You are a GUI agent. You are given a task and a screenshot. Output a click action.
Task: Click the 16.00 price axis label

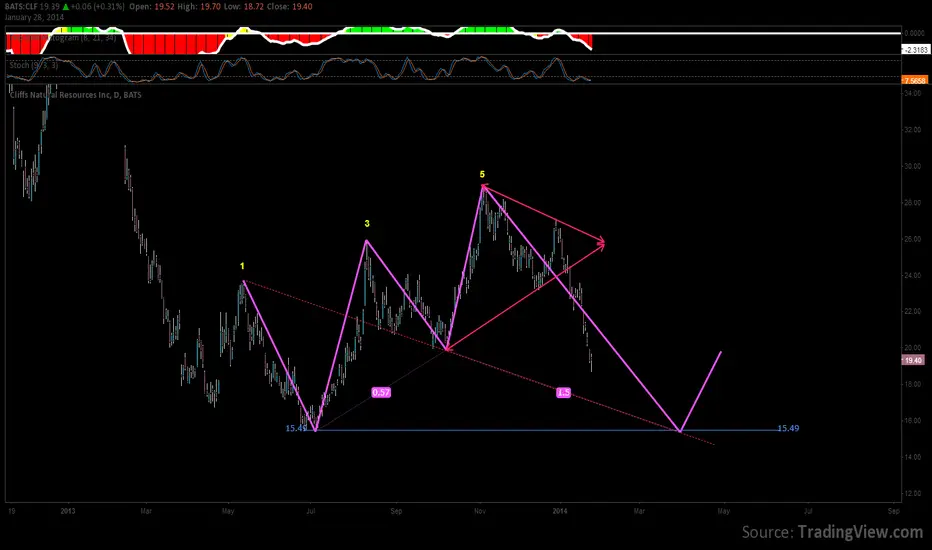click(912, 420)
